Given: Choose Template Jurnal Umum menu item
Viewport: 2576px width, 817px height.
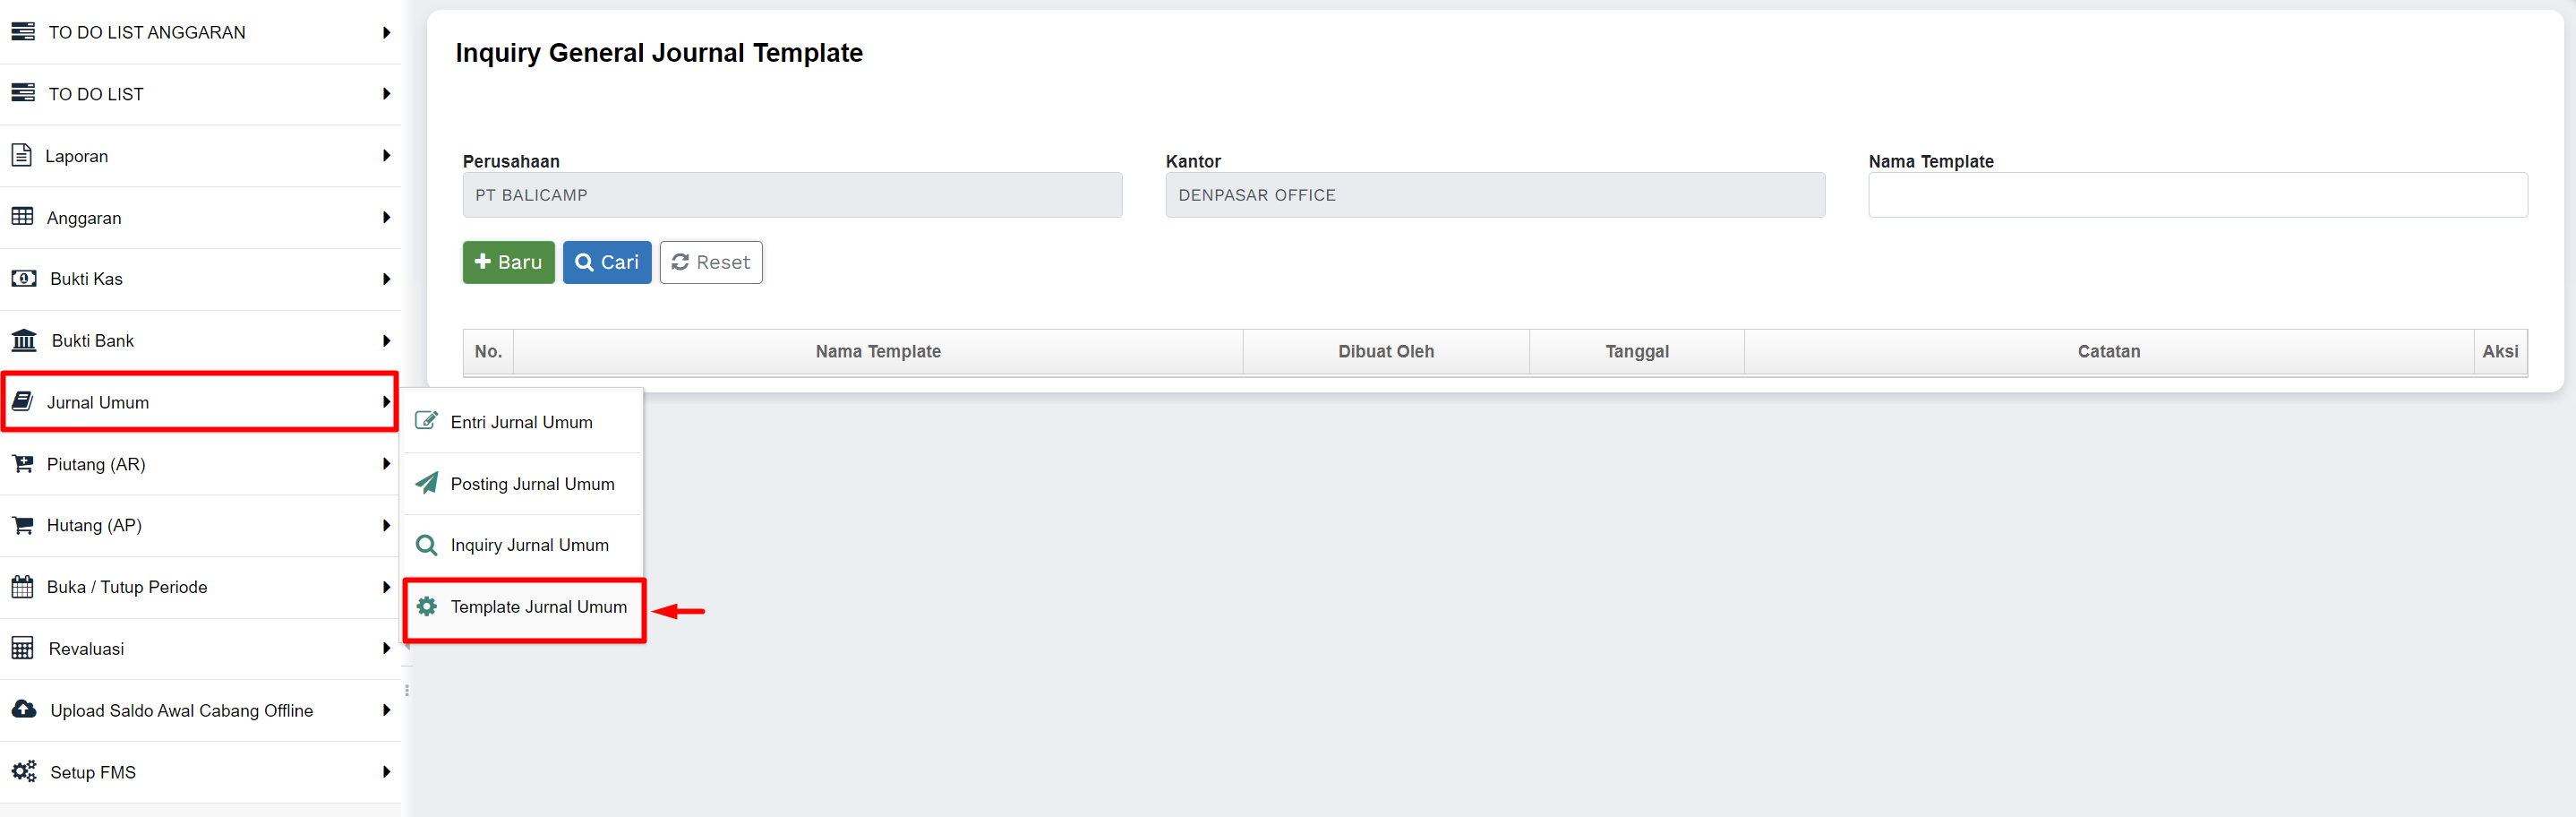Looking at the screenshot, I should point(538,607).
